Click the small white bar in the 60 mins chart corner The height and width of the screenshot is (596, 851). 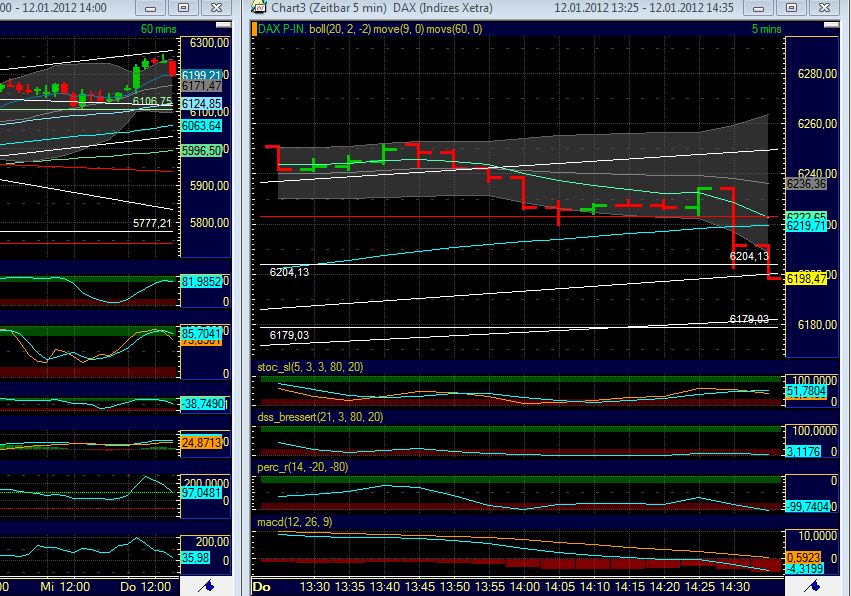click(x=223, y=25)
